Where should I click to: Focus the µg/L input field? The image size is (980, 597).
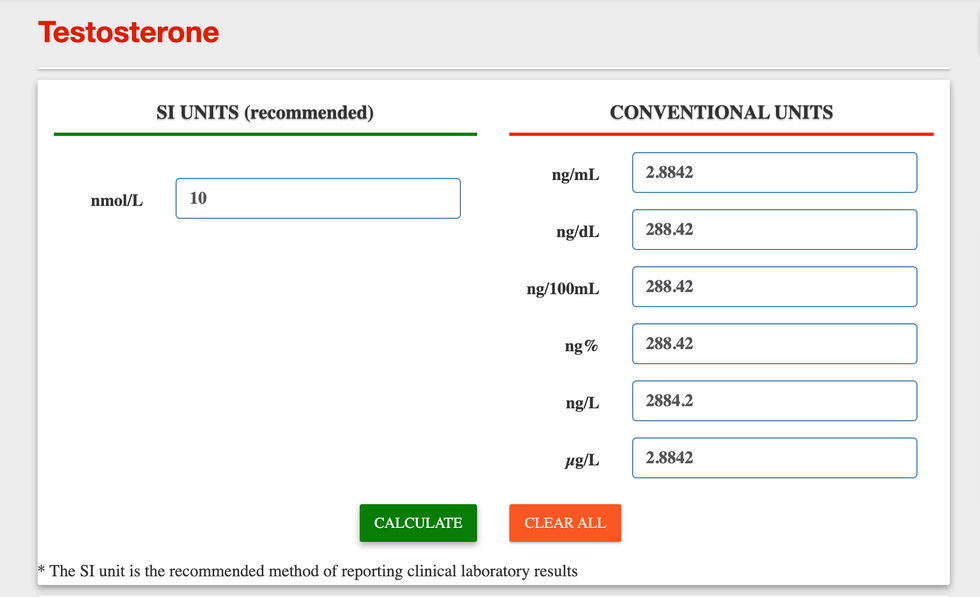click(774, 458)
